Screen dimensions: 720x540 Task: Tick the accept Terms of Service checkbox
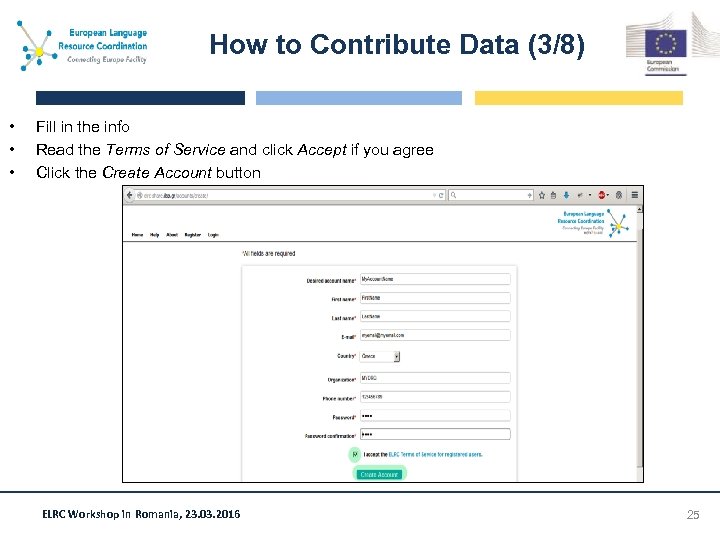click(x=354, y=454)
